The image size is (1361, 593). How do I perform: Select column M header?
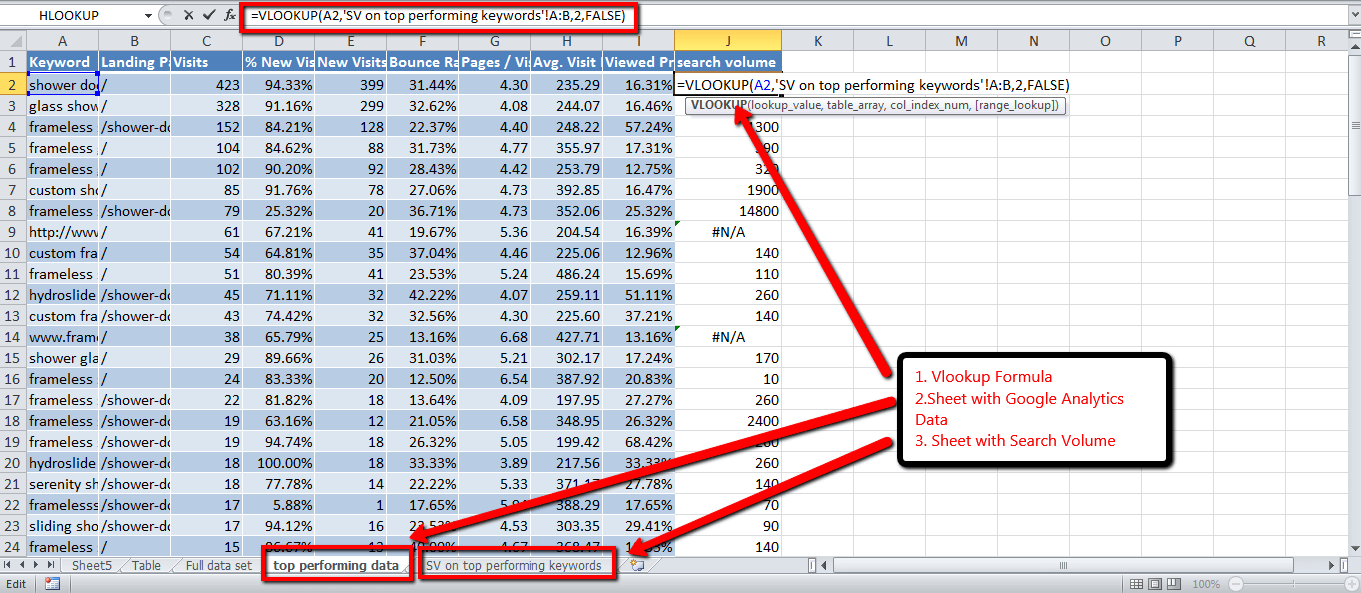(x=961, y=41)
